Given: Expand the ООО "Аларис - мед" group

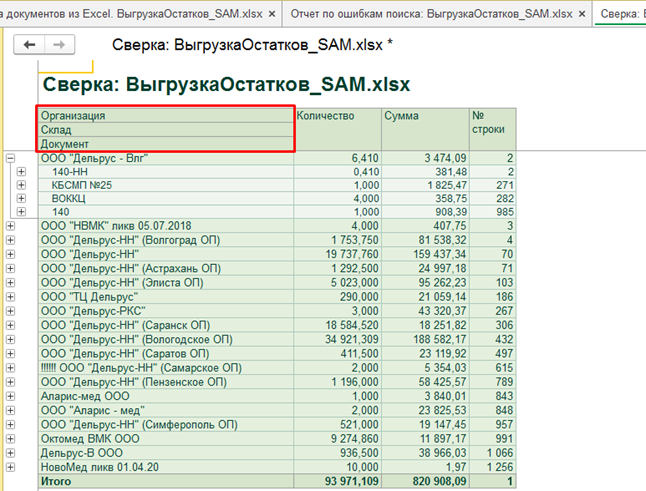Looking at the screenshot, I should 10,411.
